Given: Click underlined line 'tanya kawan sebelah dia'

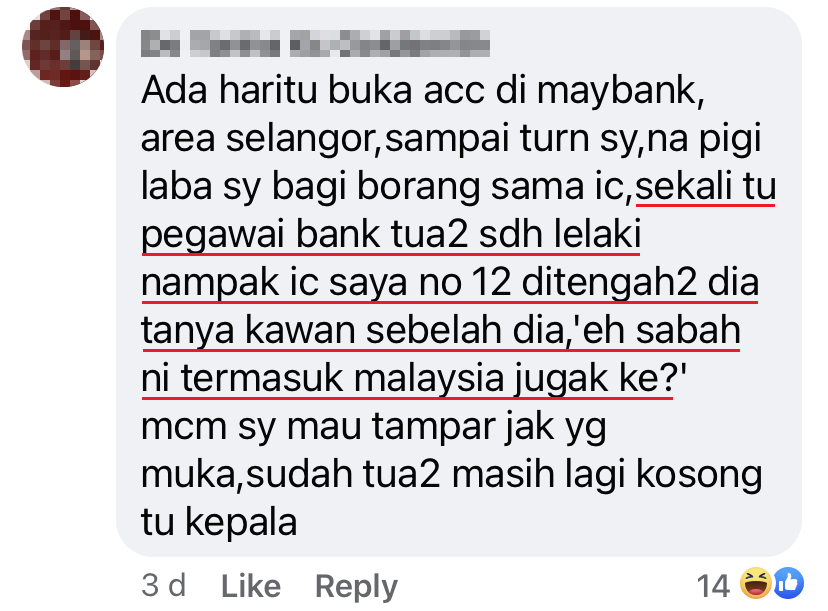Looking at the screenshot, I should 353,331.
